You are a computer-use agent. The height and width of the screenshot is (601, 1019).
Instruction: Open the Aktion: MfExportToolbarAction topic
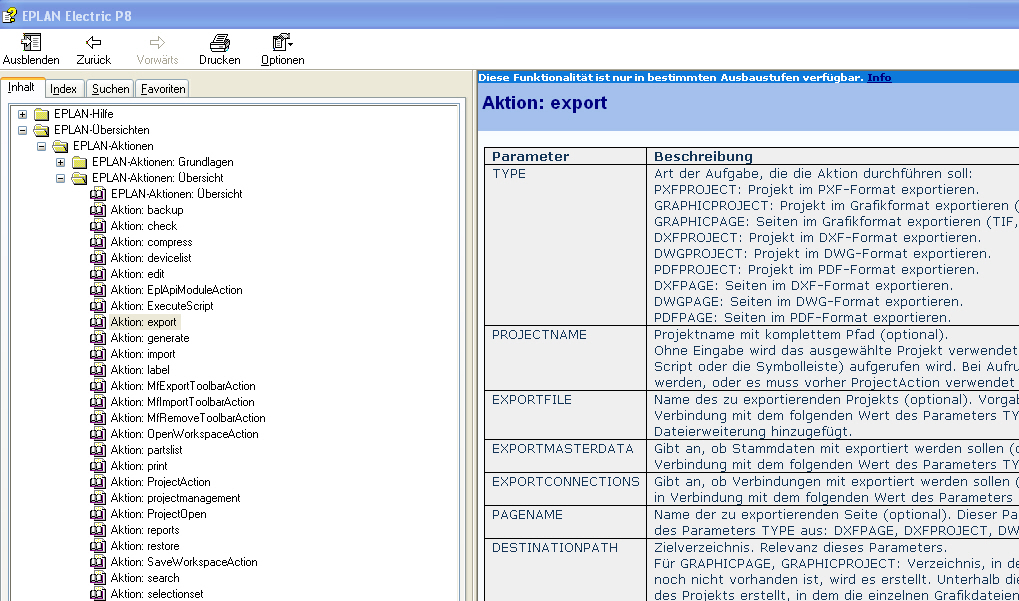point(183,386)
